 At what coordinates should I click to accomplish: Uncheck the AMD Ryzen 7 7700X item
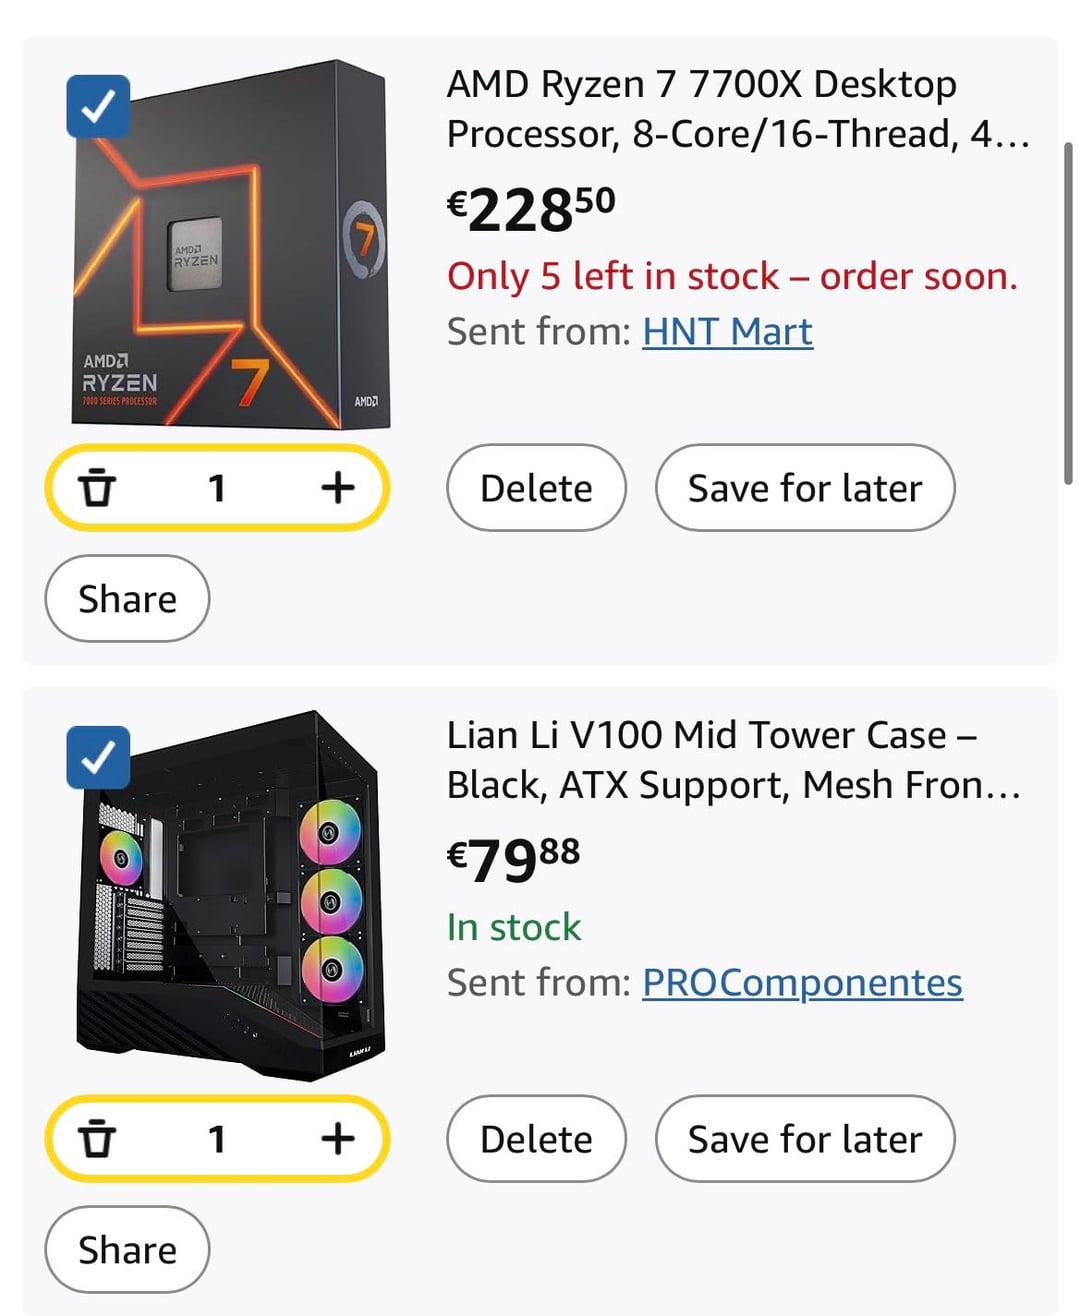coord(98,106)
